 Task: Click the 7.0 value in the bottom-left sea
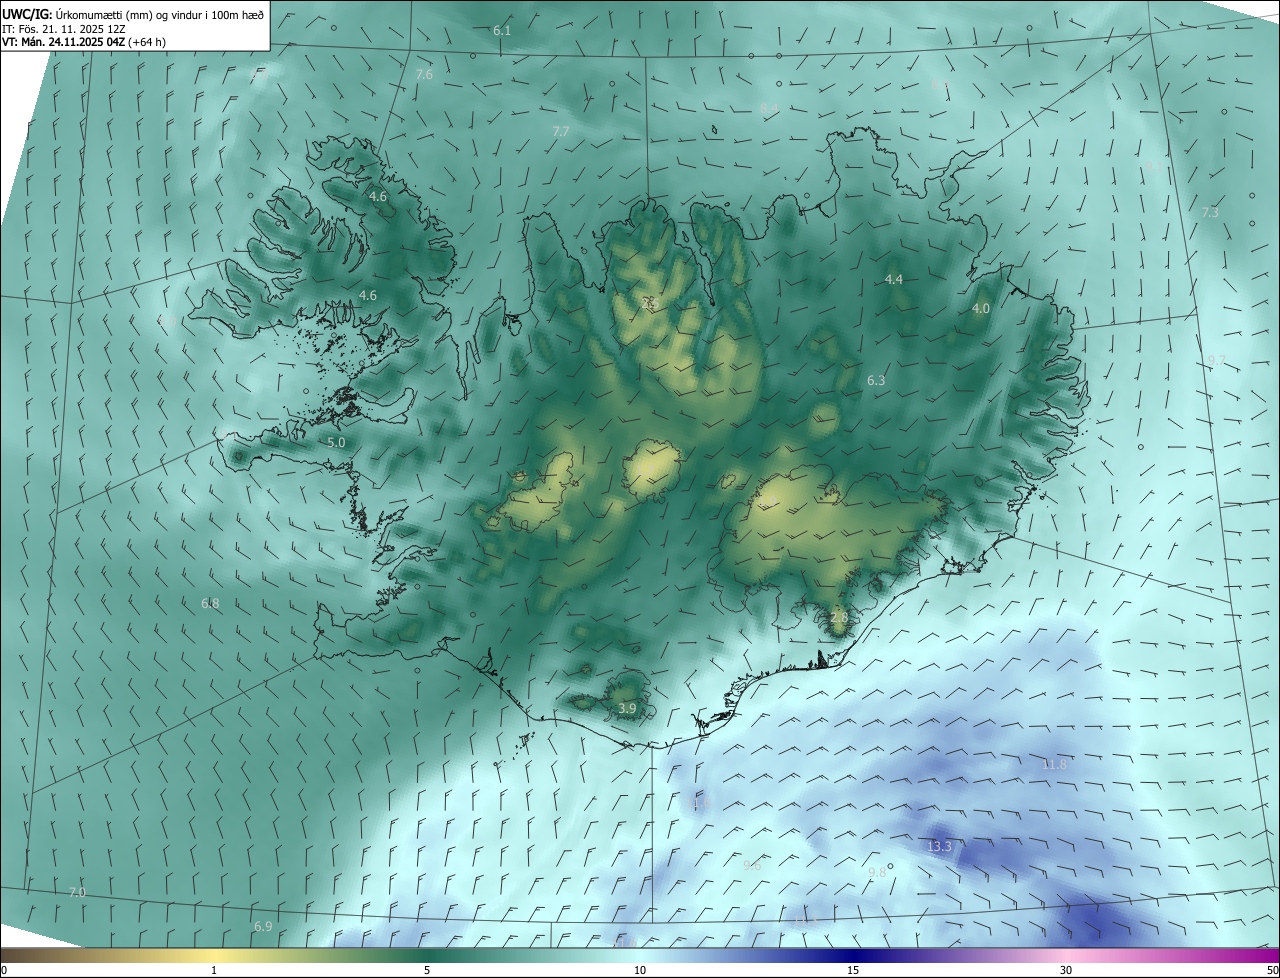[x=77, y=892]
